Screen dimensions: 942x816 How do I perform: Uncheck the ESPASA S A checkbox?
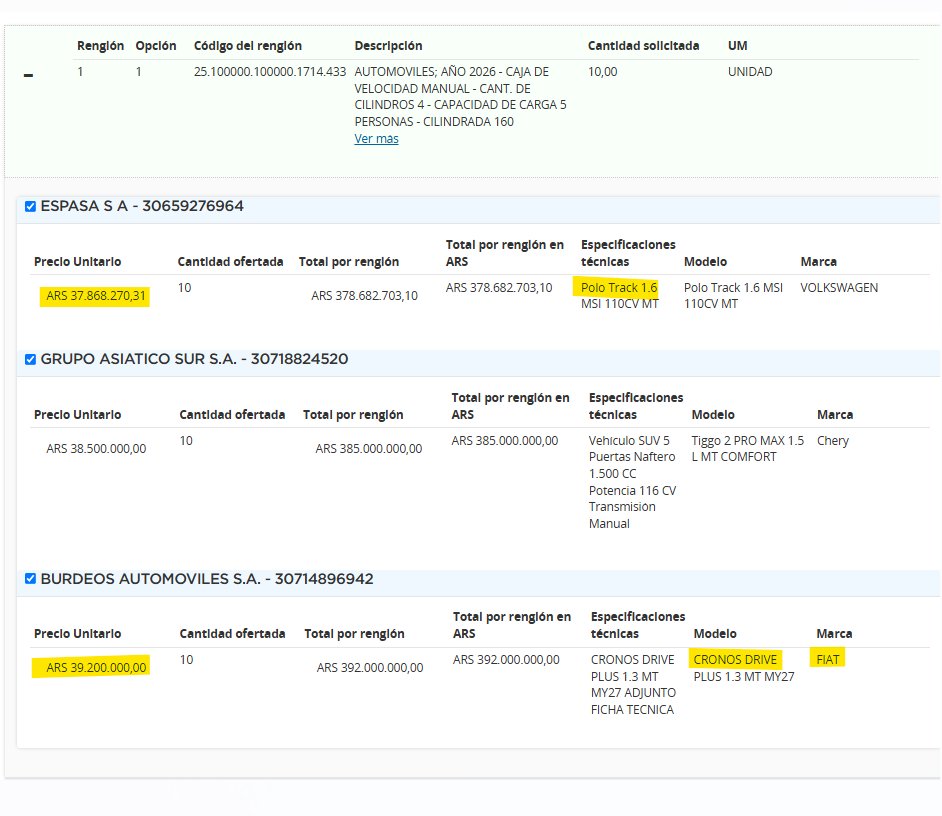click(30, 207)
